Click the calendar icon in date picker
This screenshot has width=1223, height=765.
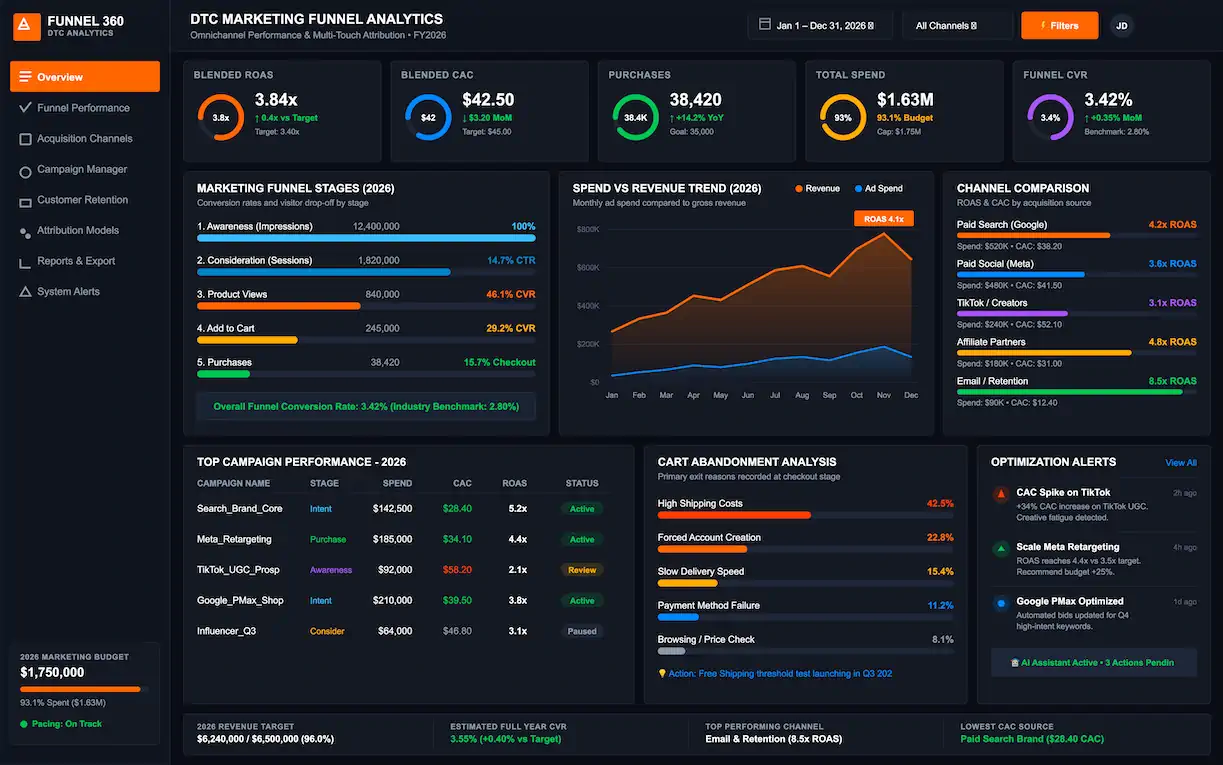coord(764,25)
